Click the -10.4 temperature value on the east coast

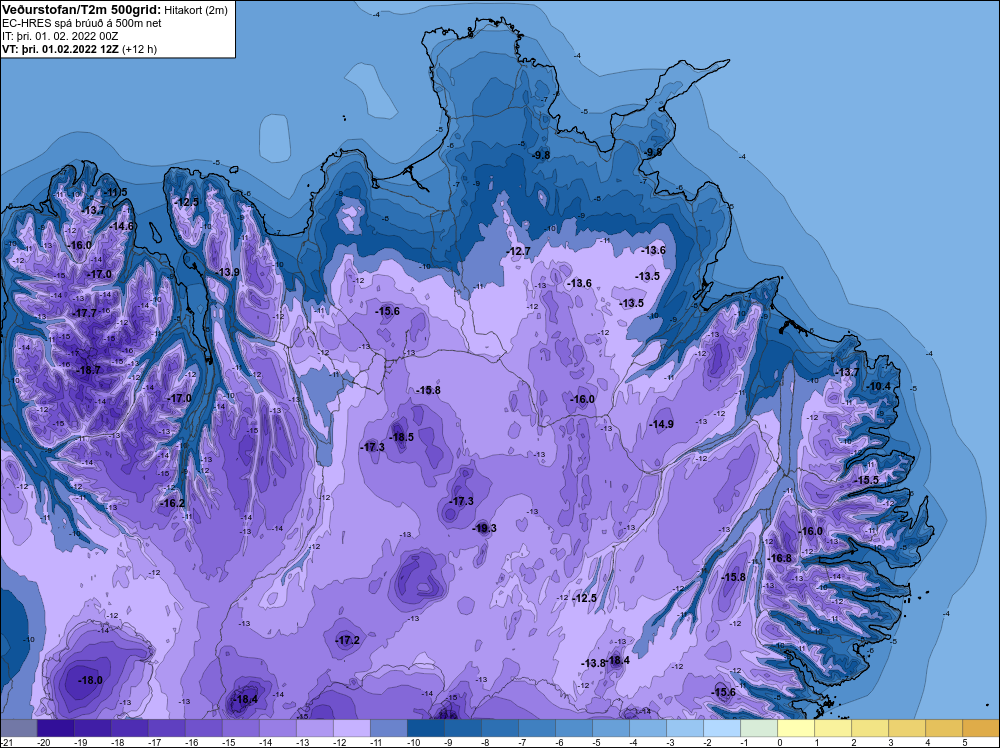[x=879, y=386]
